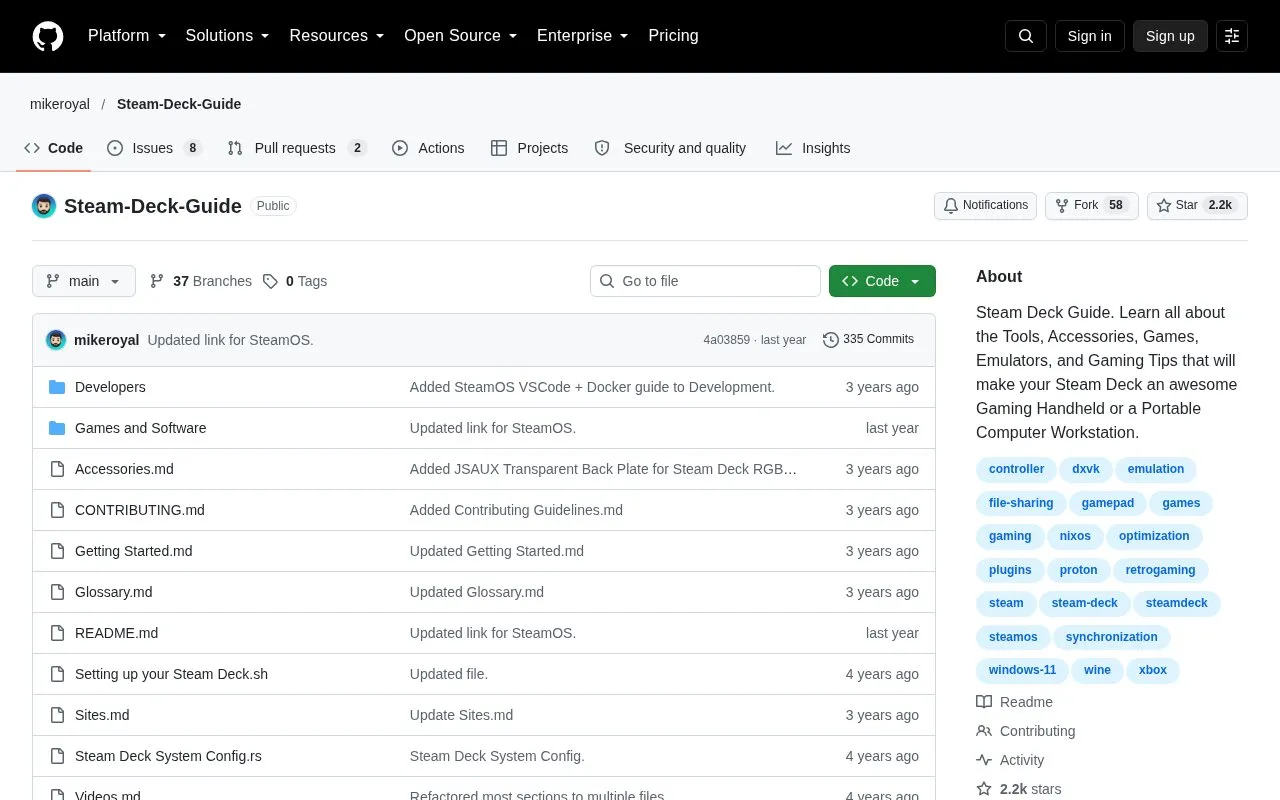This screenshot has height=800, width=1280.
Task: Open the green Code dropdown button
Action: pyautogui.click(x=882, y=281)
